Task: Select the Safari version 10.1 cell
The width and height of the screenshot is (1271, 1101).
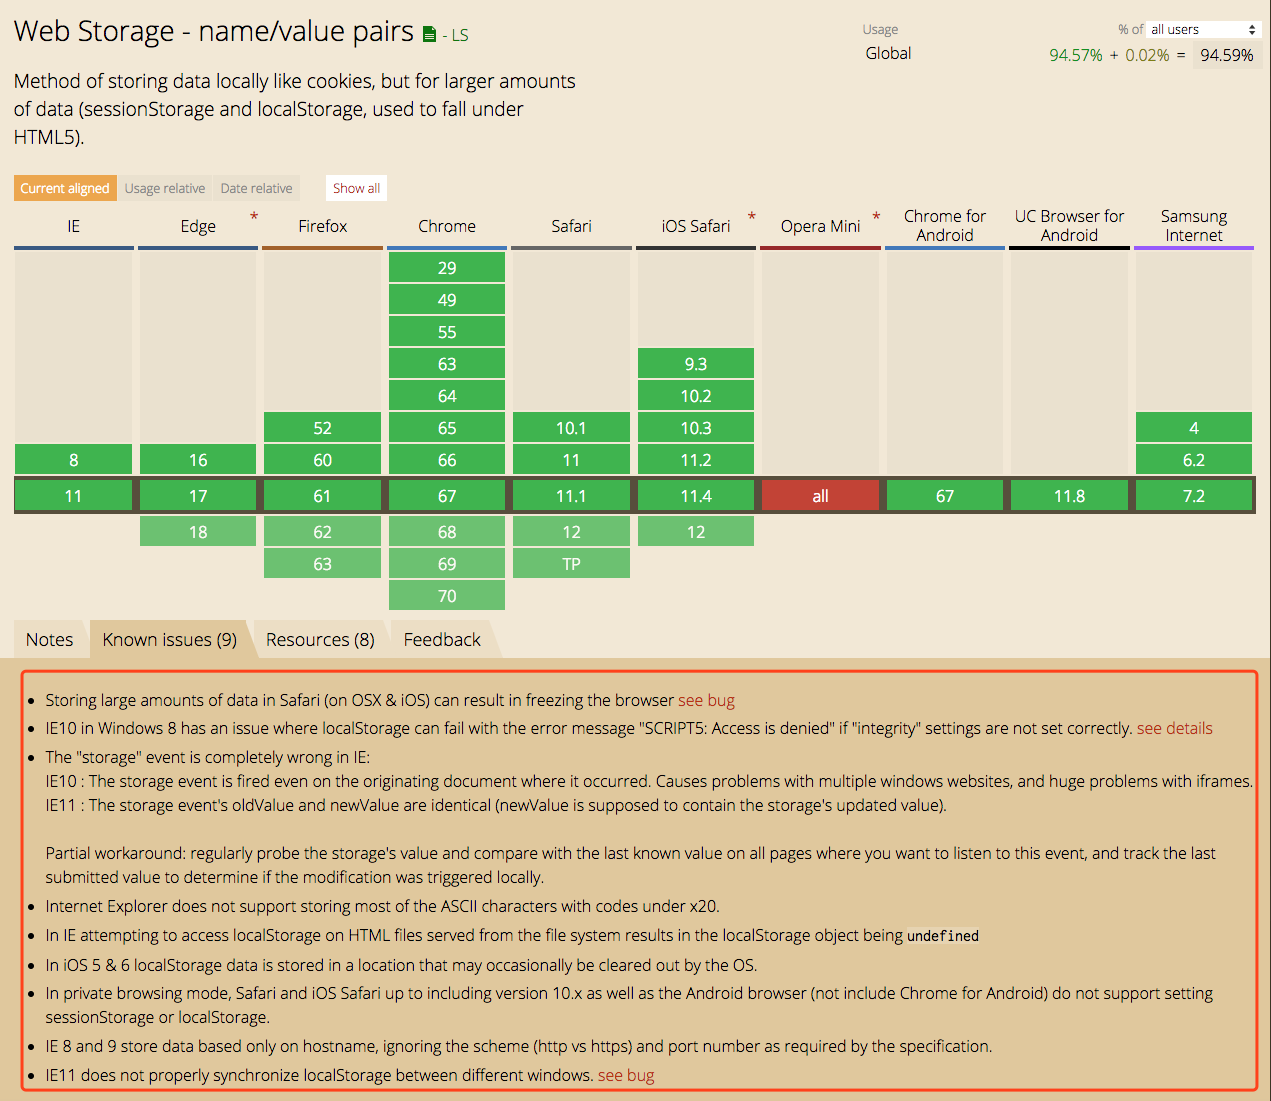Action: (571, 428)
